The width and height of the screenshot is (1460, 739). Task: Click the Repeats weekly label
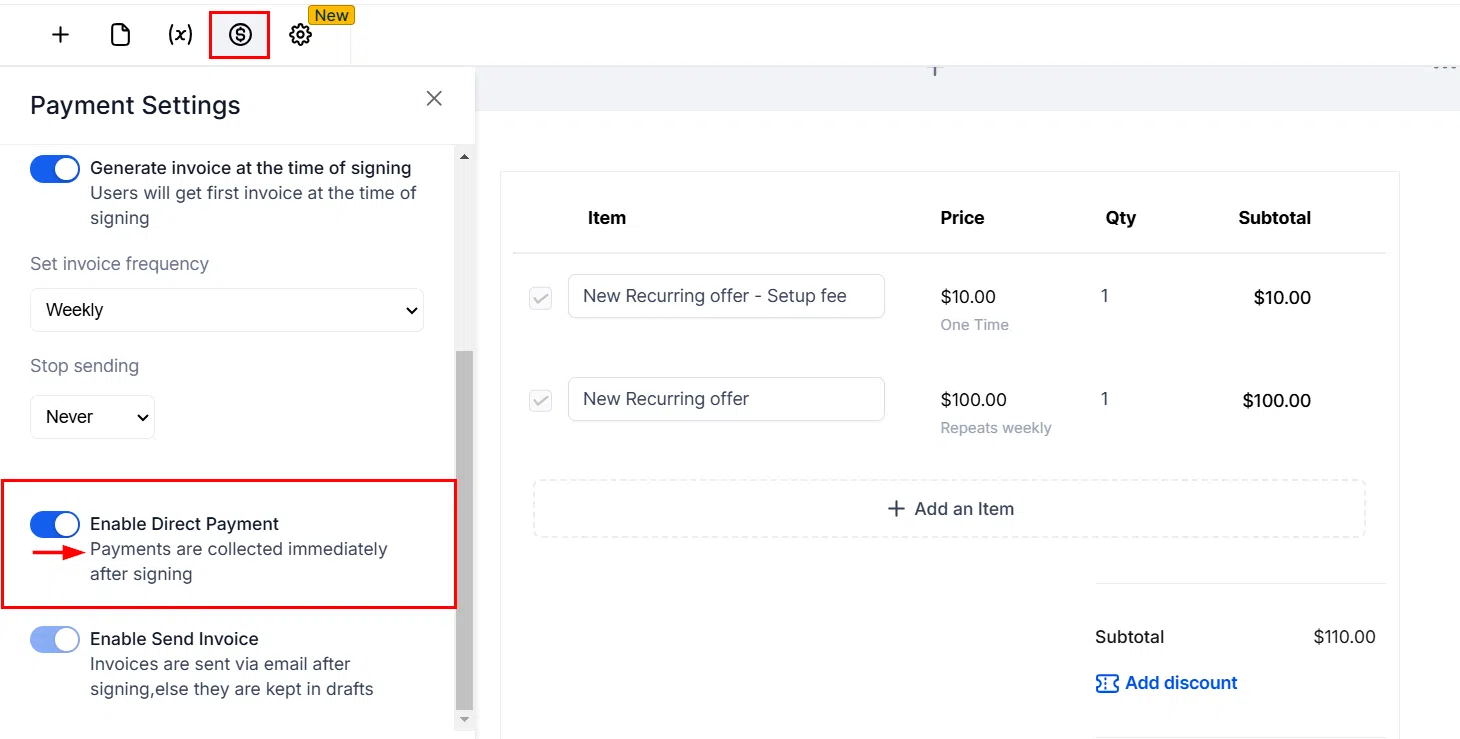(996, 428)
